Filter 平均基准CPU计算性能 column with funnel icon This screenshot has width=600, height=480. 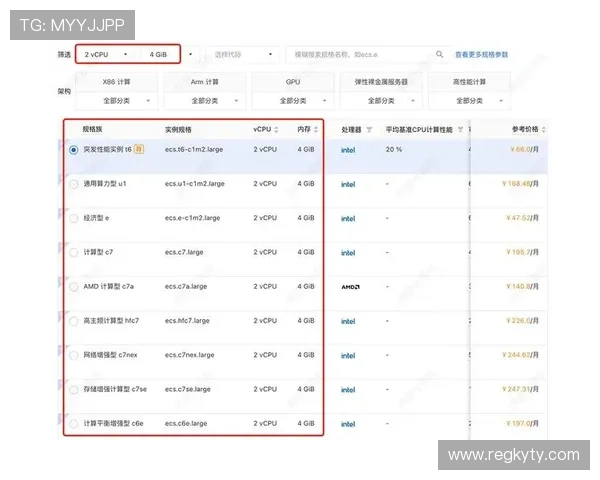click(460, 130)
